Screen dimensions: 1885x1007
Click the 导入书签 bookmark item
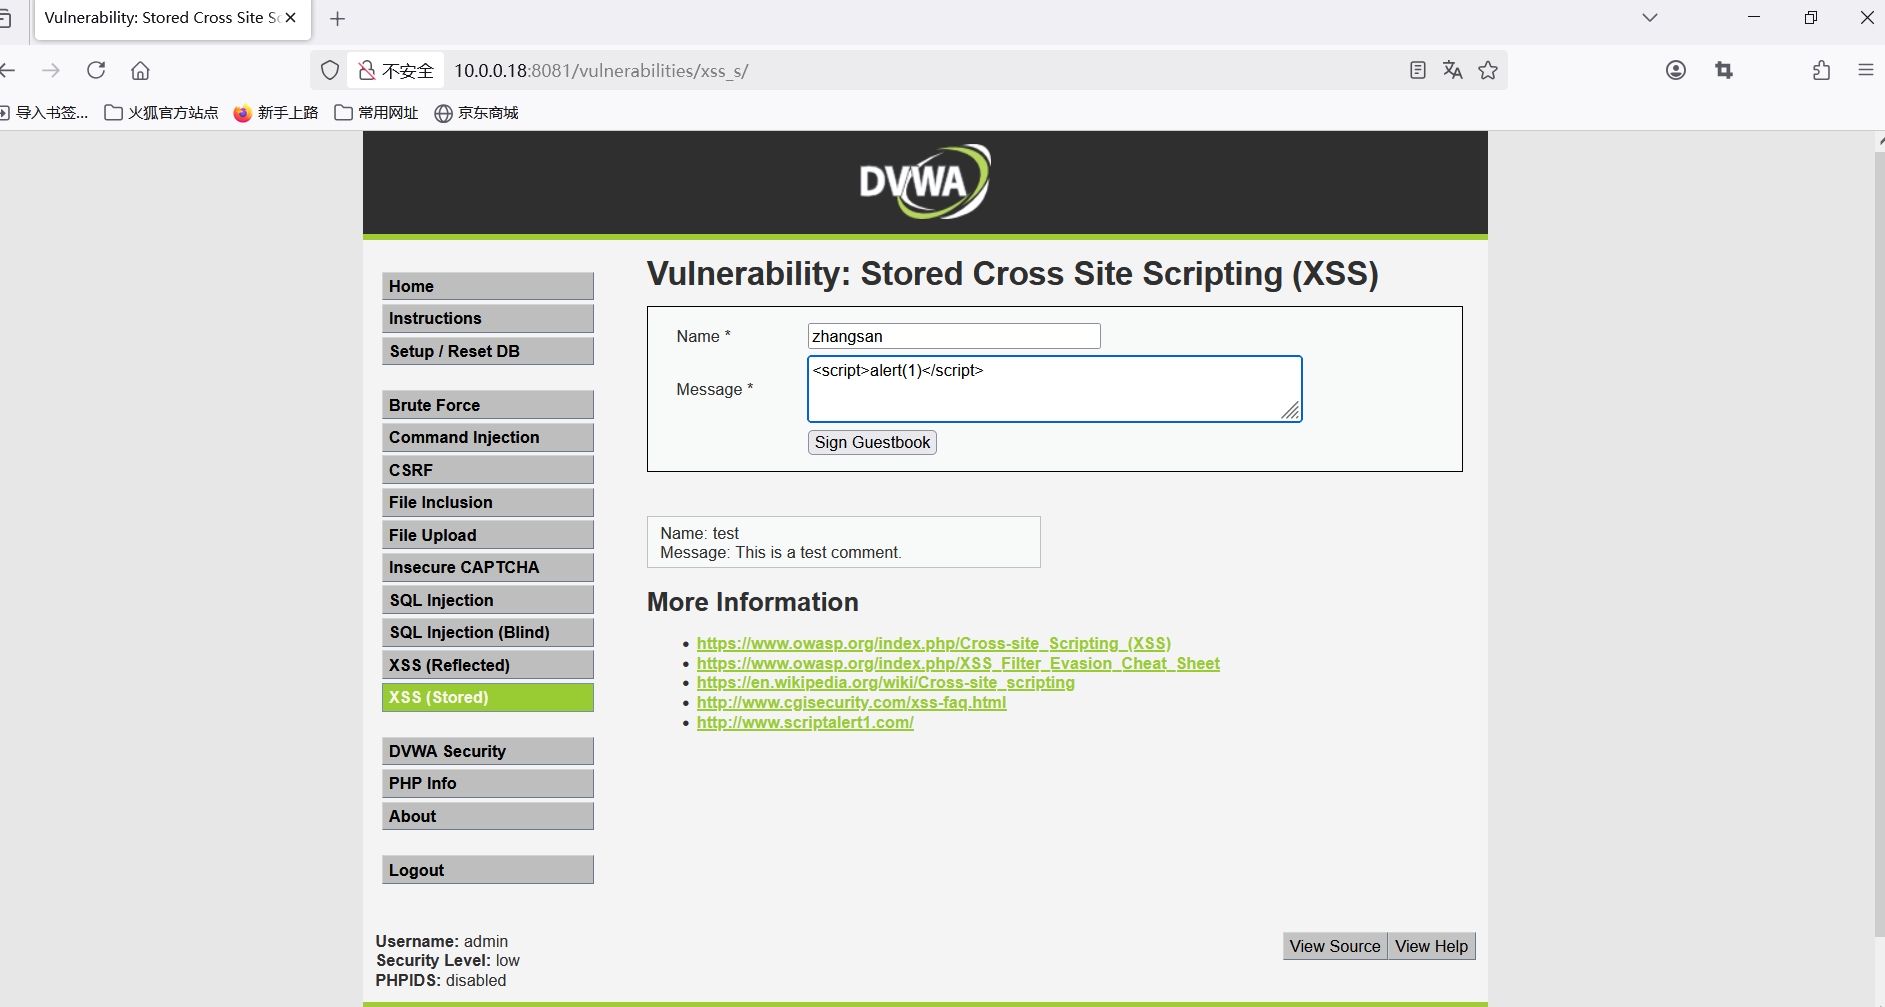[44, 112]
